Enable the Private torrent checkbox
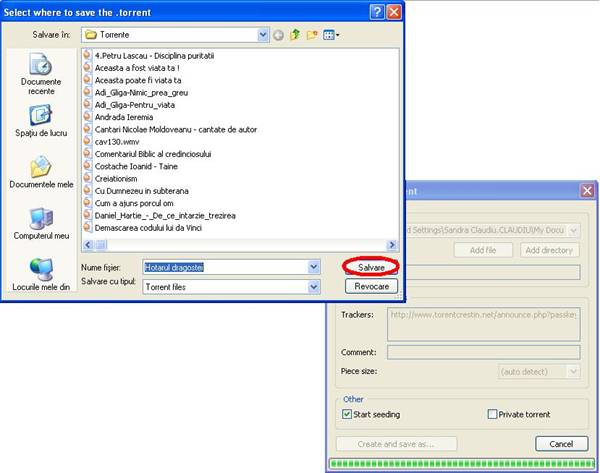The image size is (600, 473). pyautogui.click(x=492, y=414)
